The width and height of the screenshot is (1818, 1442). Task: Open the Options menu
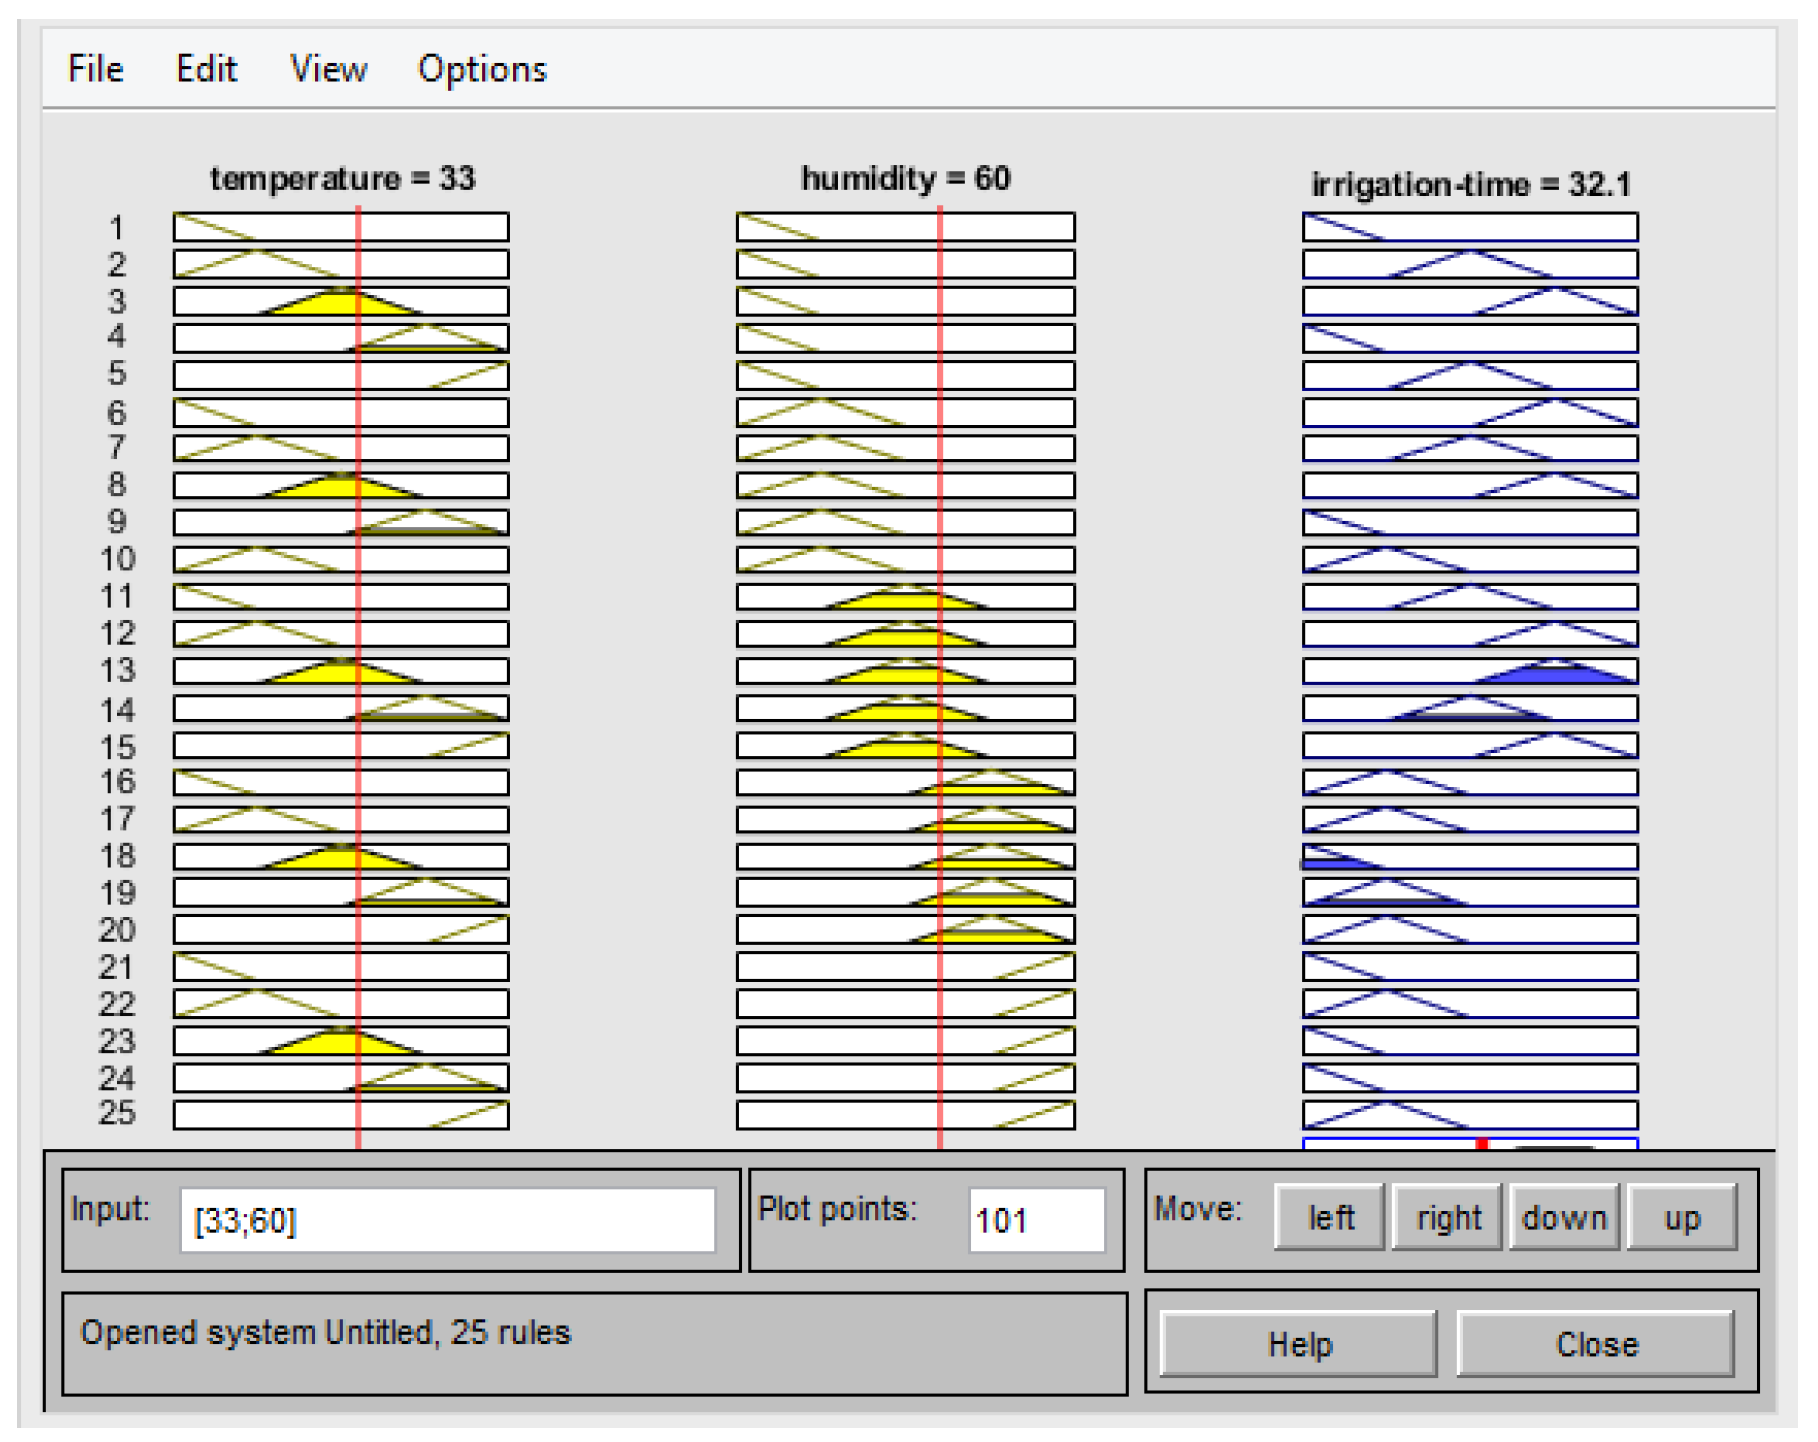coord(482,69)
